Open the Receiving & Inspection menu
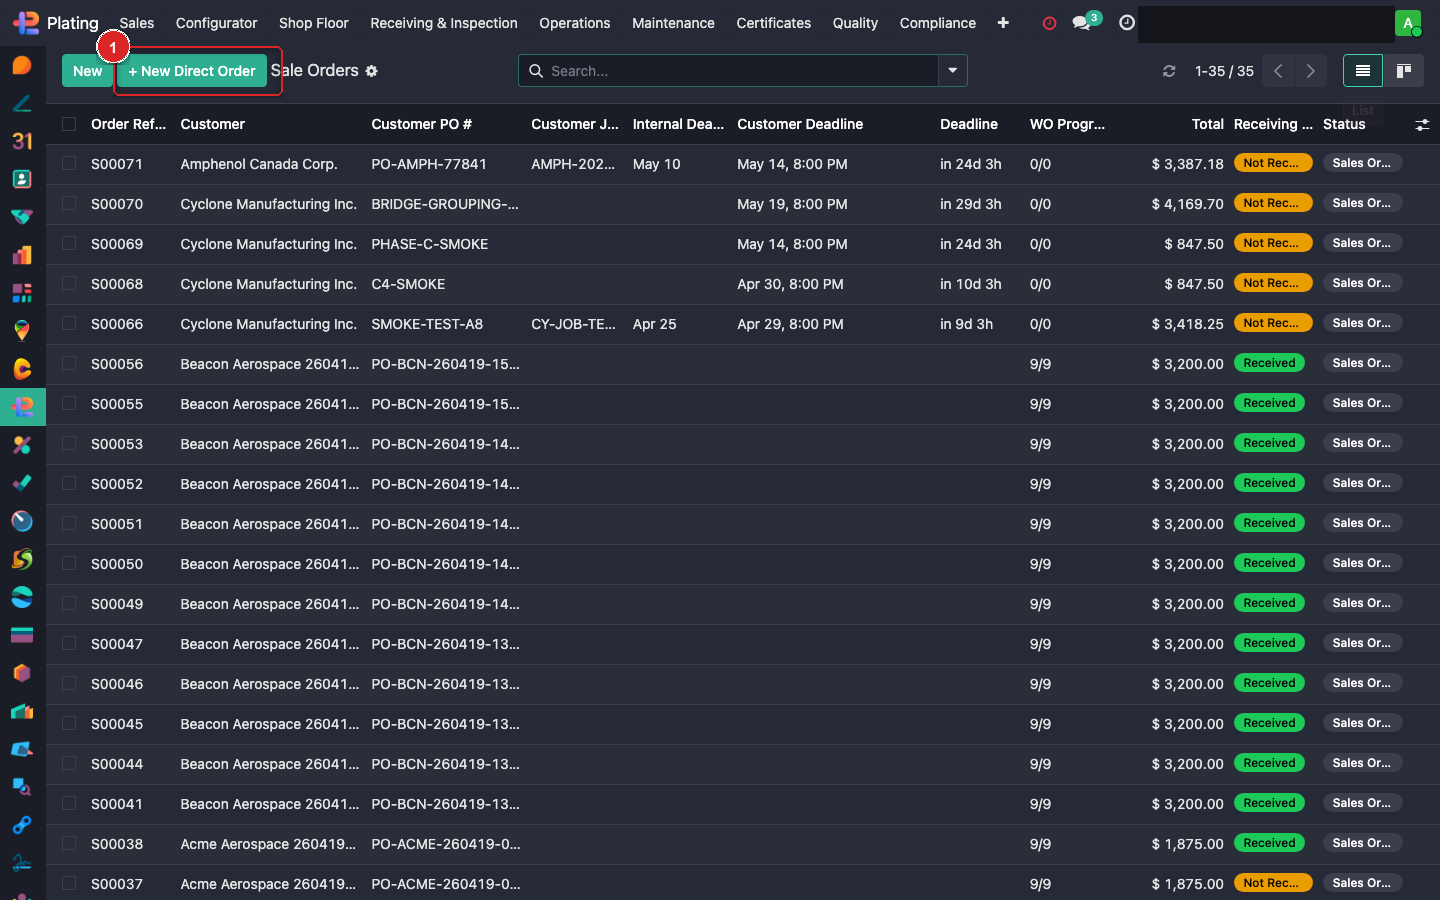This screenshot has height=900, width=1440. 443,22
